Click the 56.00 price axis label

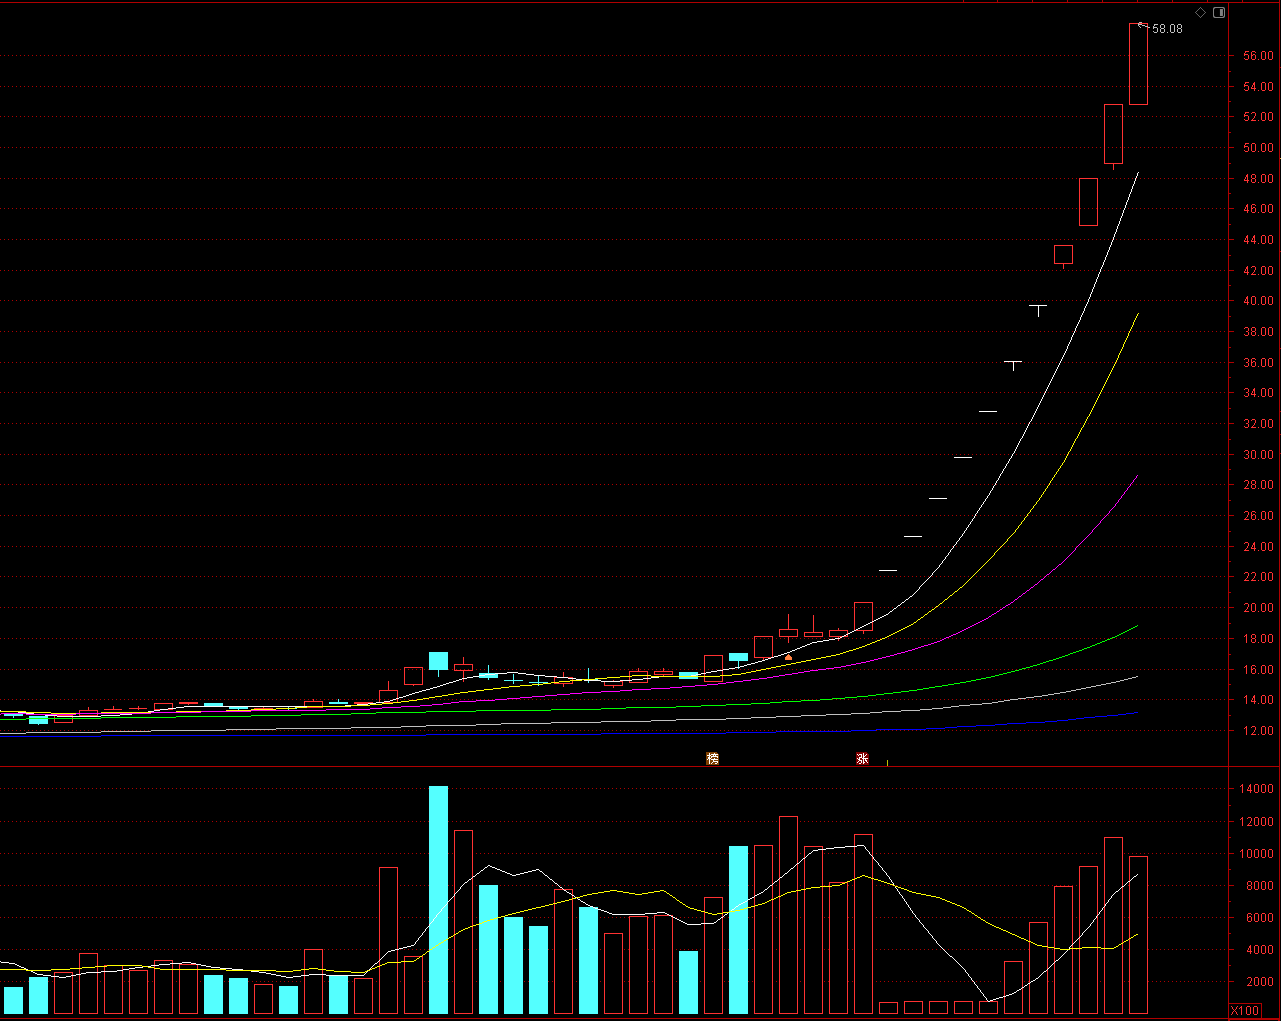(x=1258, y=57)
